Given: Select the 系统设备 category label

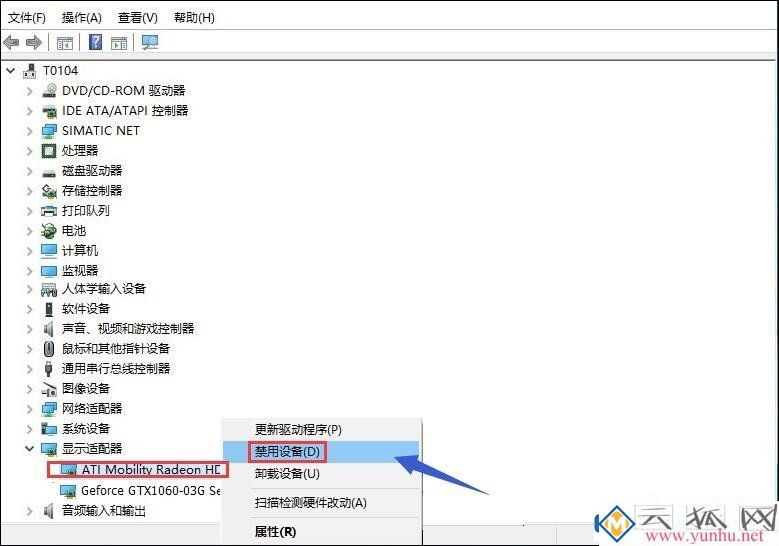Looking at the screenshot, I should pos(85,429).
